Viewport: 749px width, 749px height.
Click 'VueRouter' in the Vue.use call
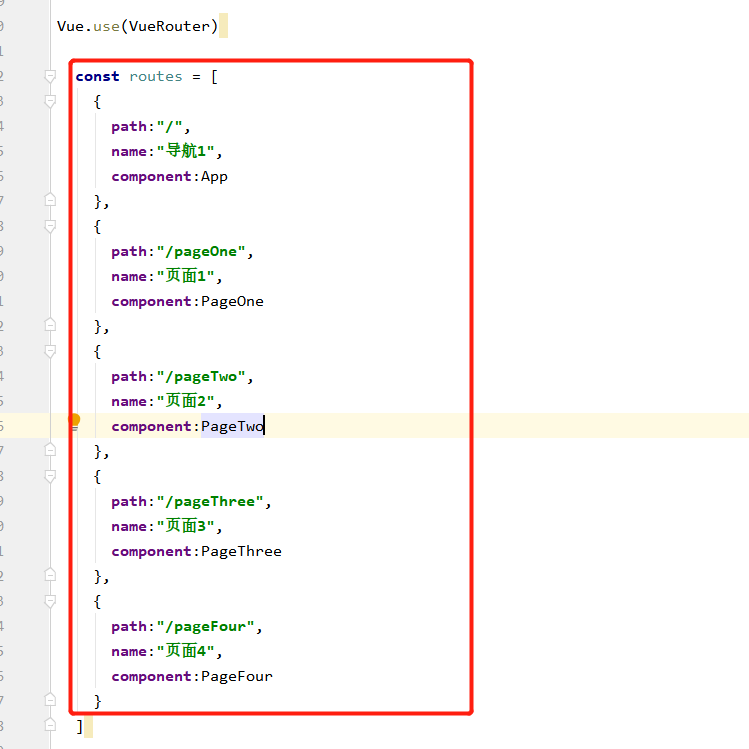tap(169, 26)
